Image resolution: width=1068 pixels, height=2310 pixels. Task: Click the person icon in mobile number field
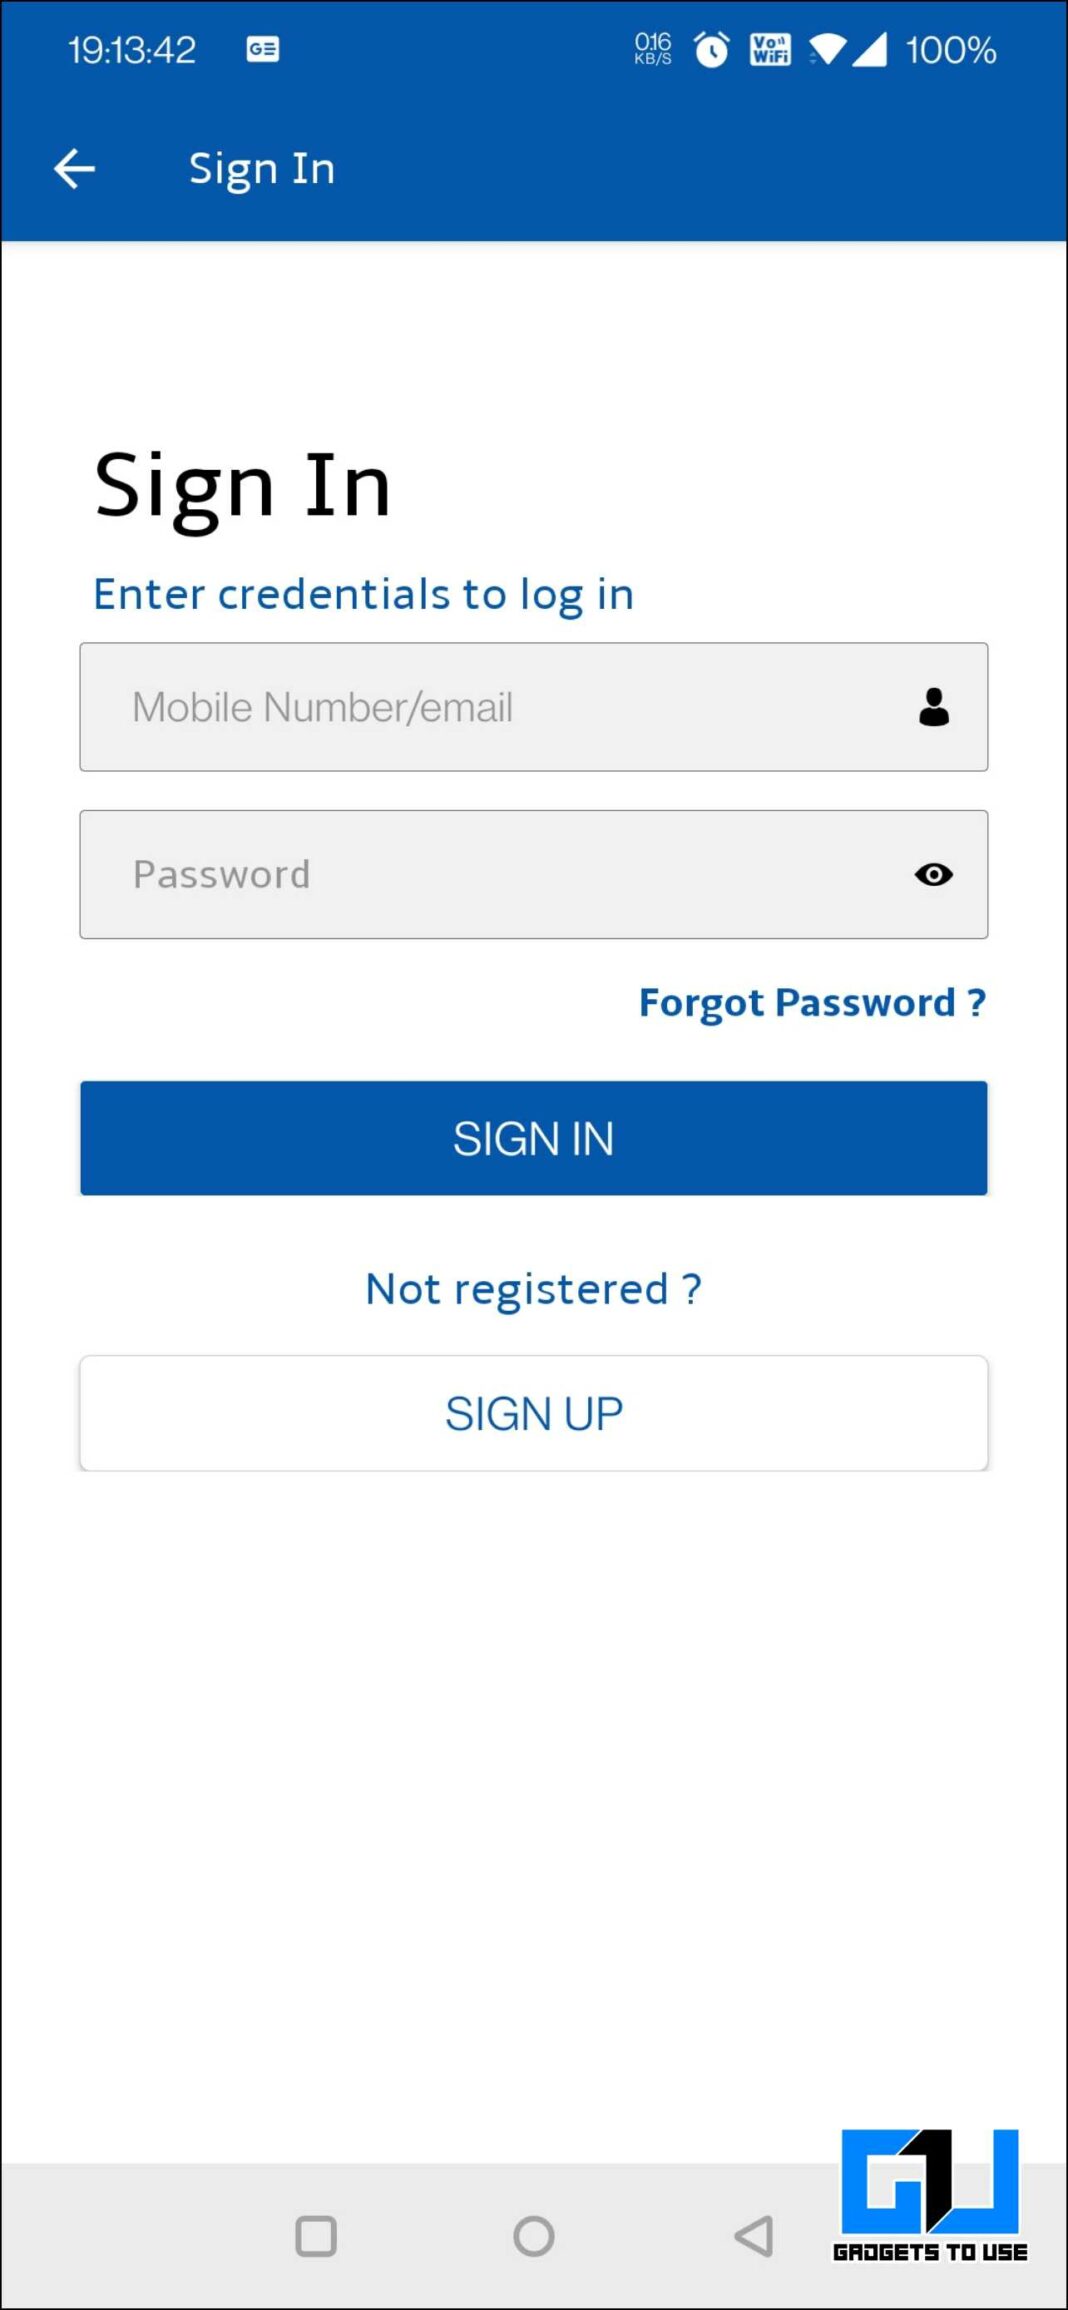pos(932,707)
